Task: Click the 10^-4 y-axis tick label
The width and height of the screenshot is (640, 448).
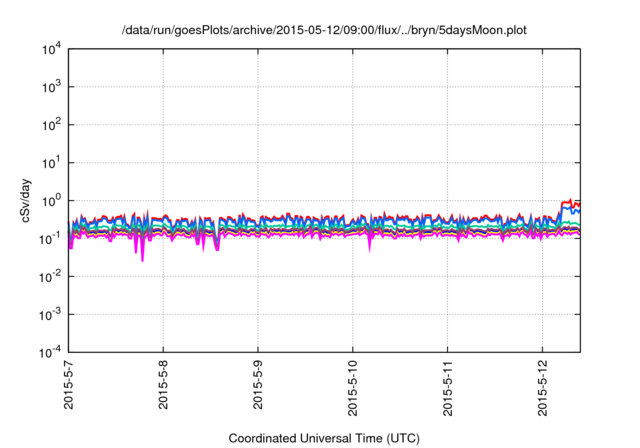Action: [50, 353]
